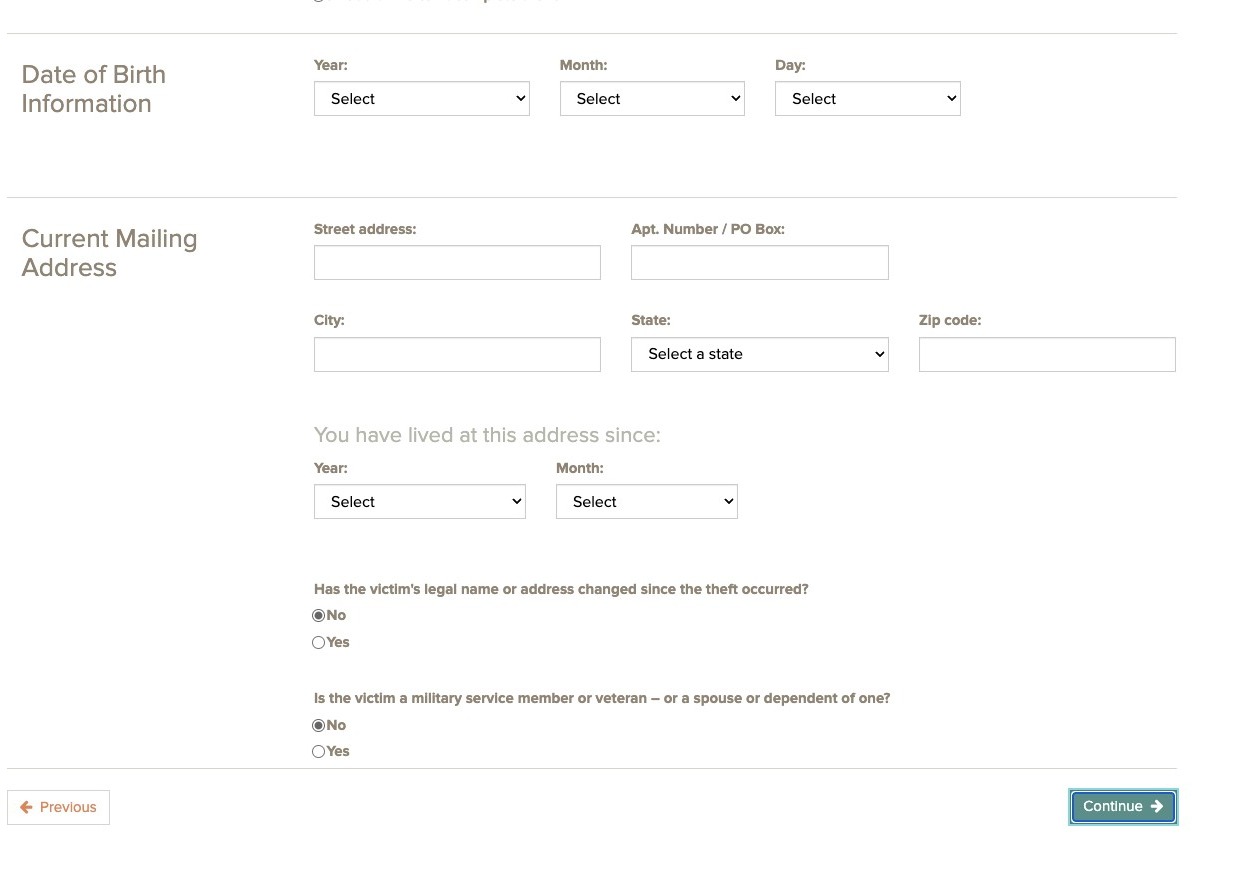Viewport: 1235px width, 878px height.
Task: Click the State dropdown chevron arrow
Action: 879,355
